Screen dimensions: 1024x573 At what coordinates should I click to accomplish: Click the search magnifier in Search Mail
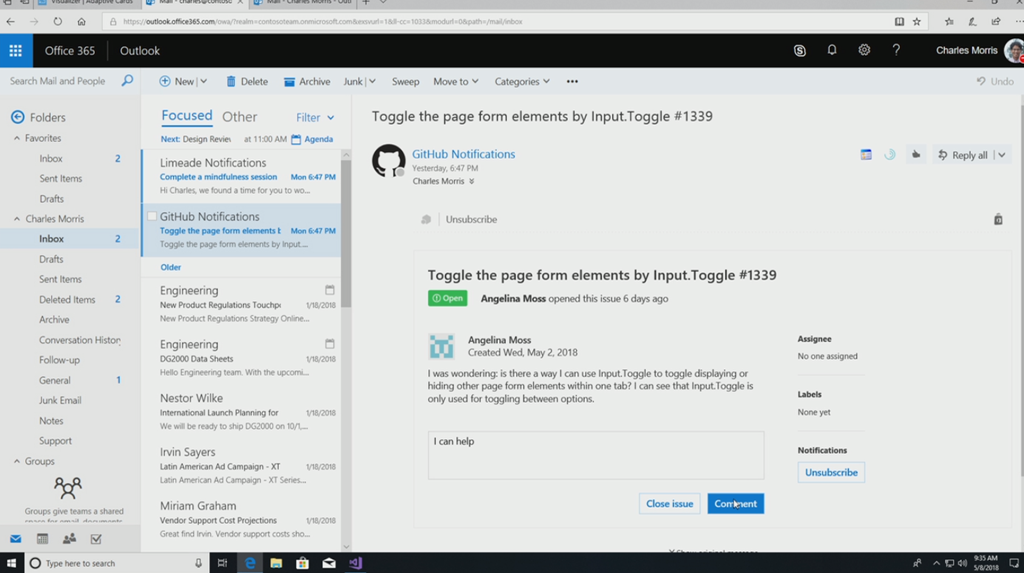pos(127,81)
